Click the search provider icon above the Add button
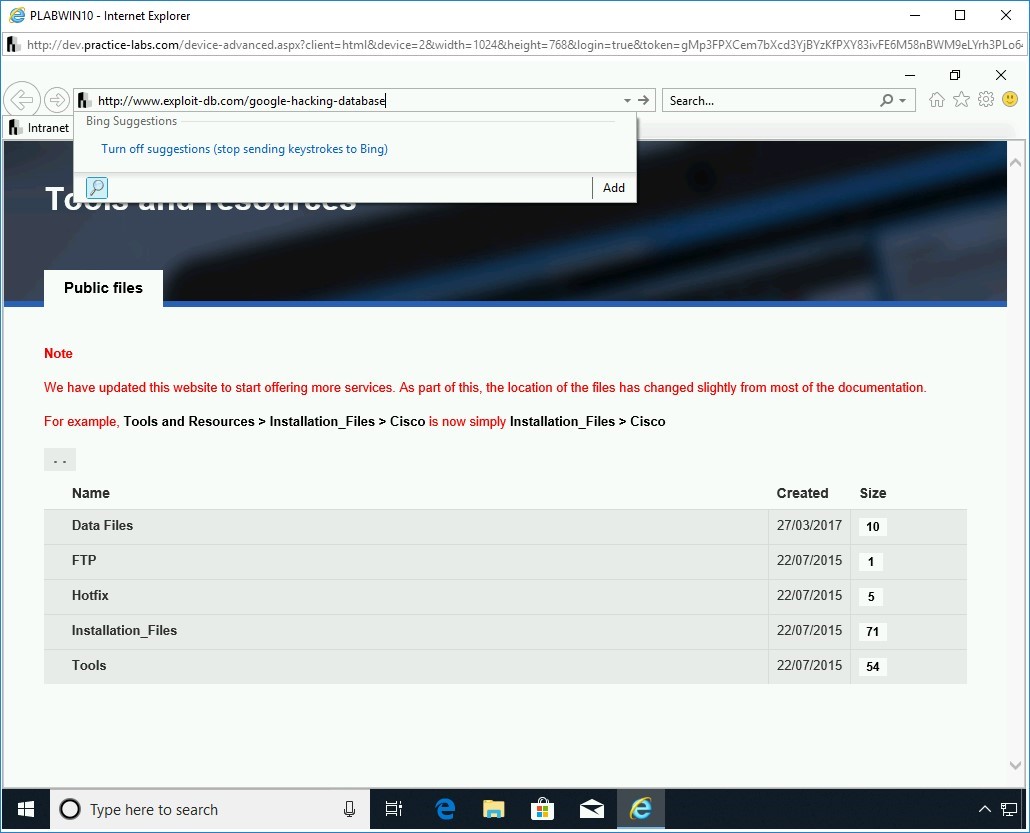This screenshot has height=833, width=1030. point(97,187)
